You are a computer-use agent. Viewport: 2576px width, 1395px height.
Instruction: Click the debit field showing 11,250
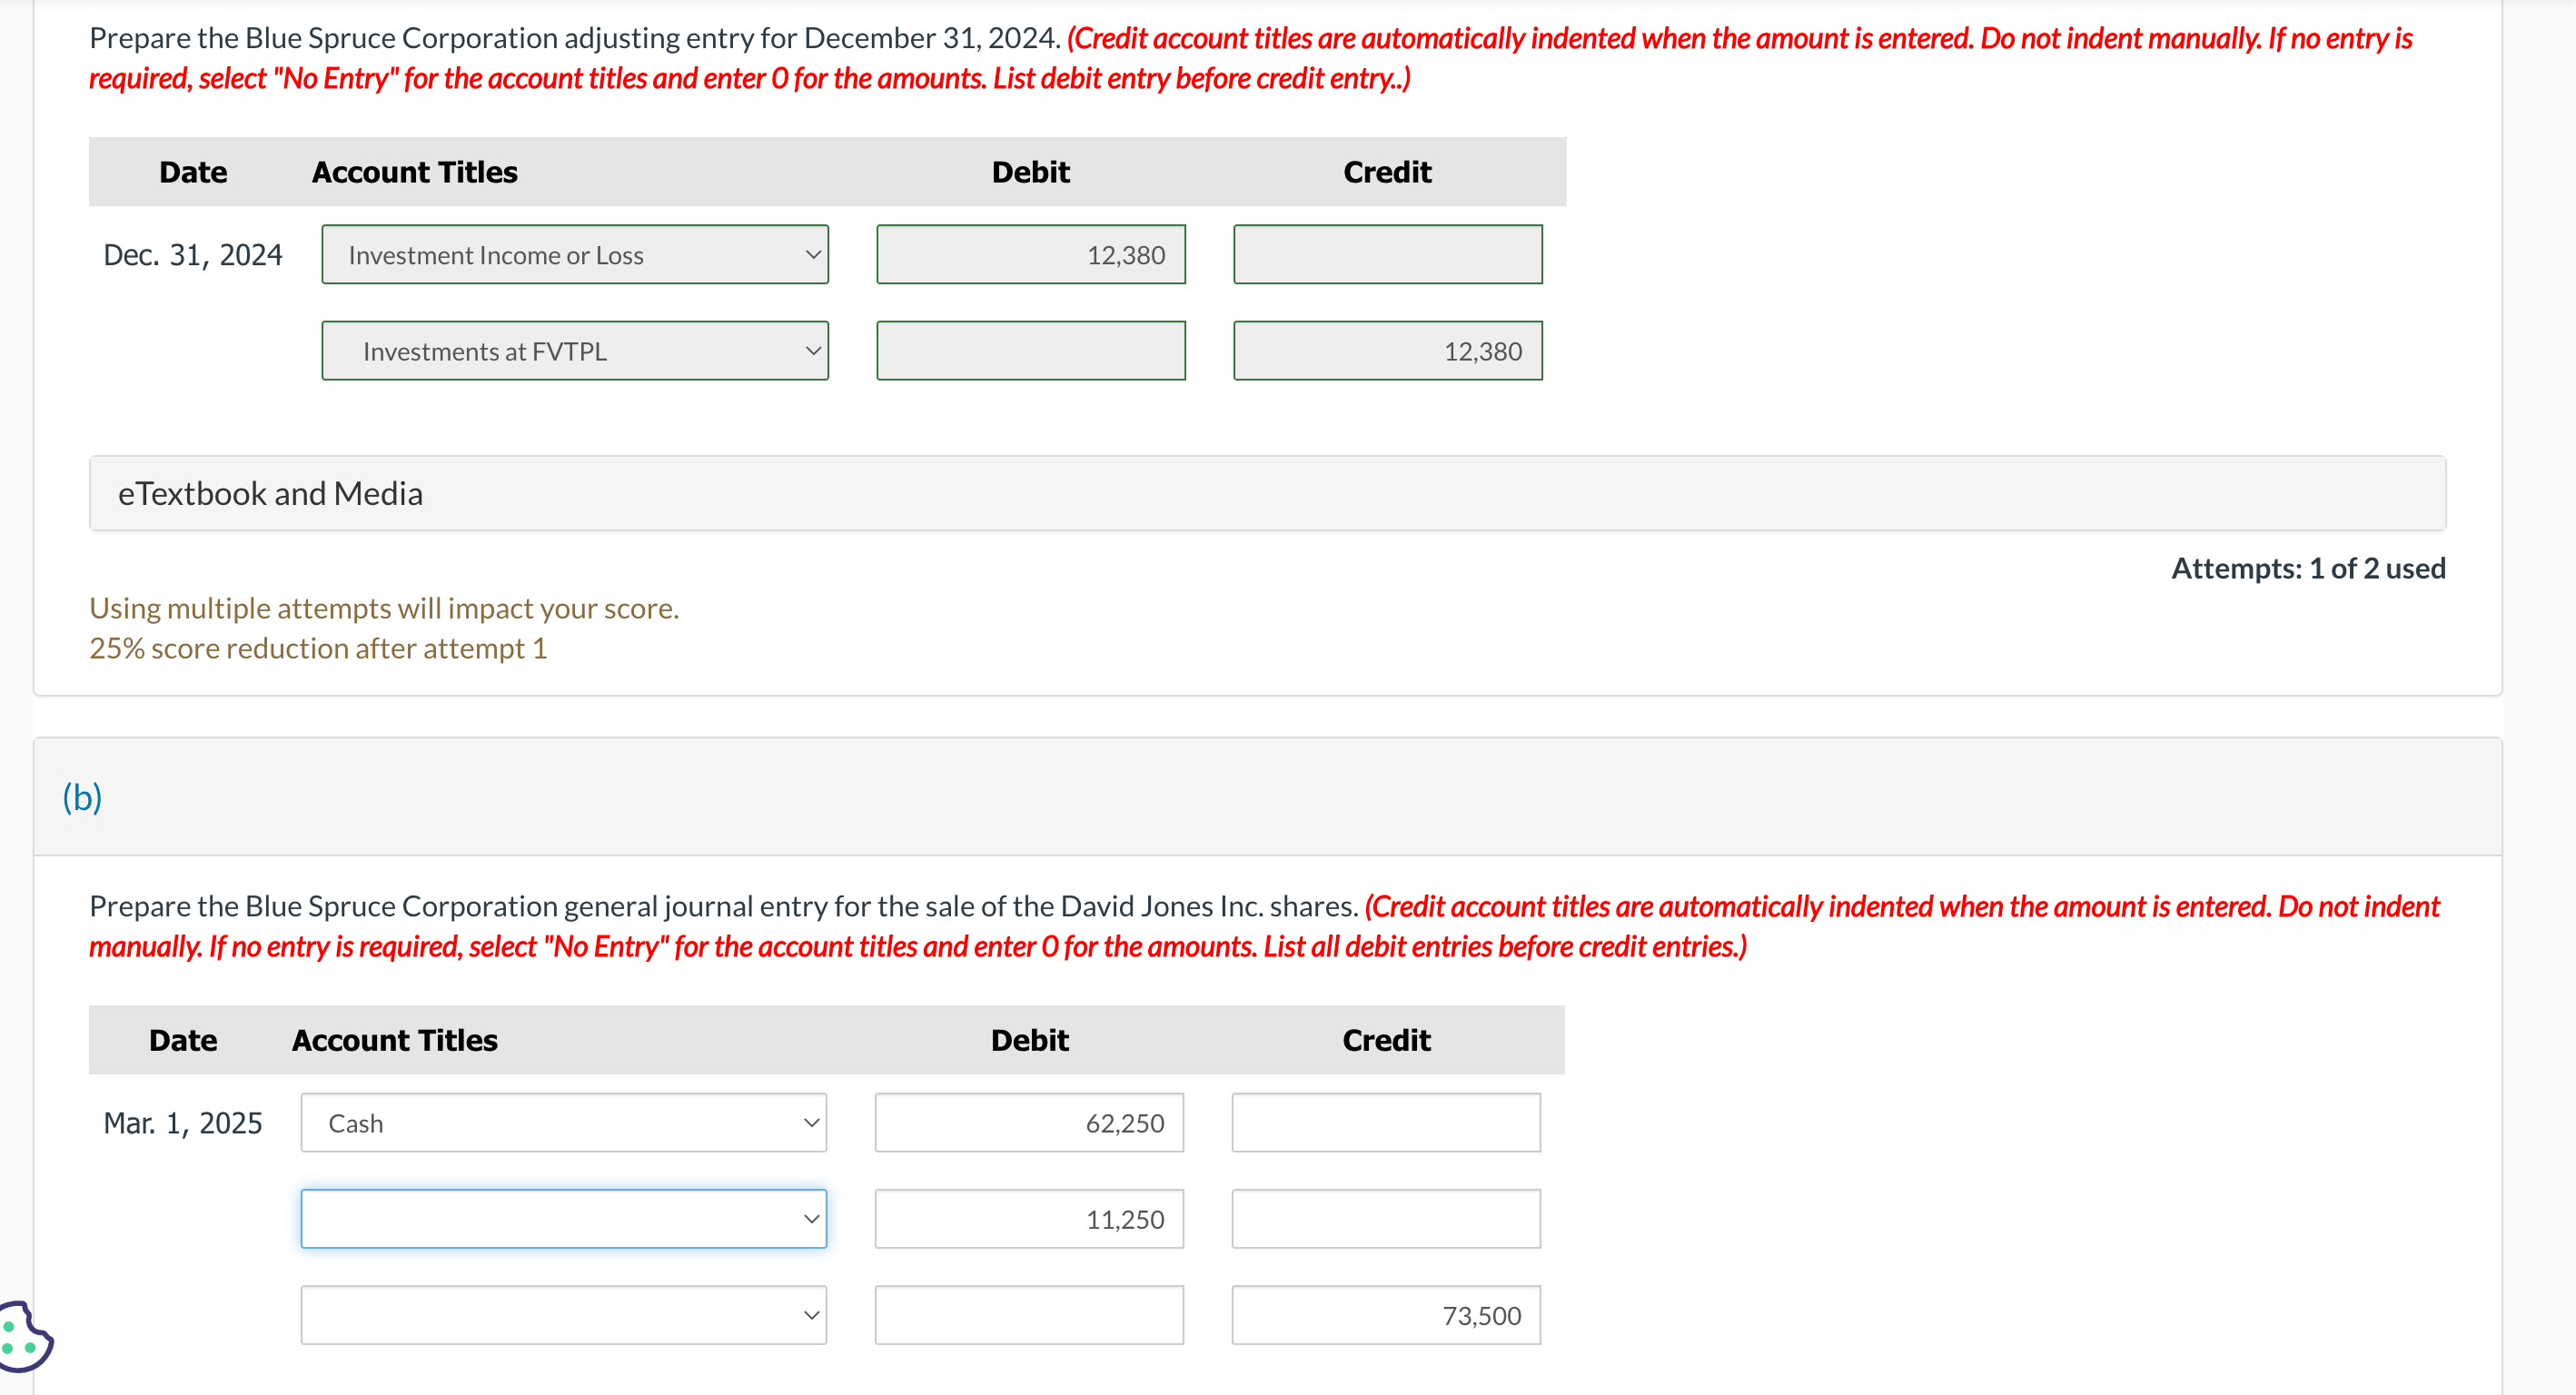point(1028,1219)
